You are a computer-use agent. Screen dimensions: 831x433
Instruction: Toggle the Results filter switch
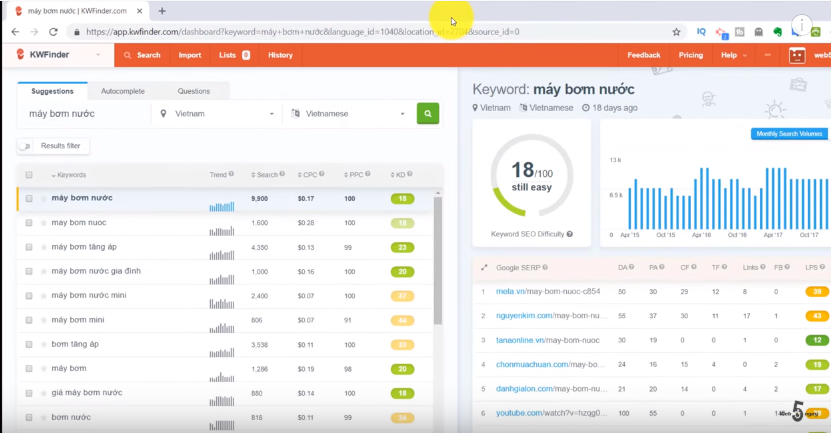[x=25, y=146]
